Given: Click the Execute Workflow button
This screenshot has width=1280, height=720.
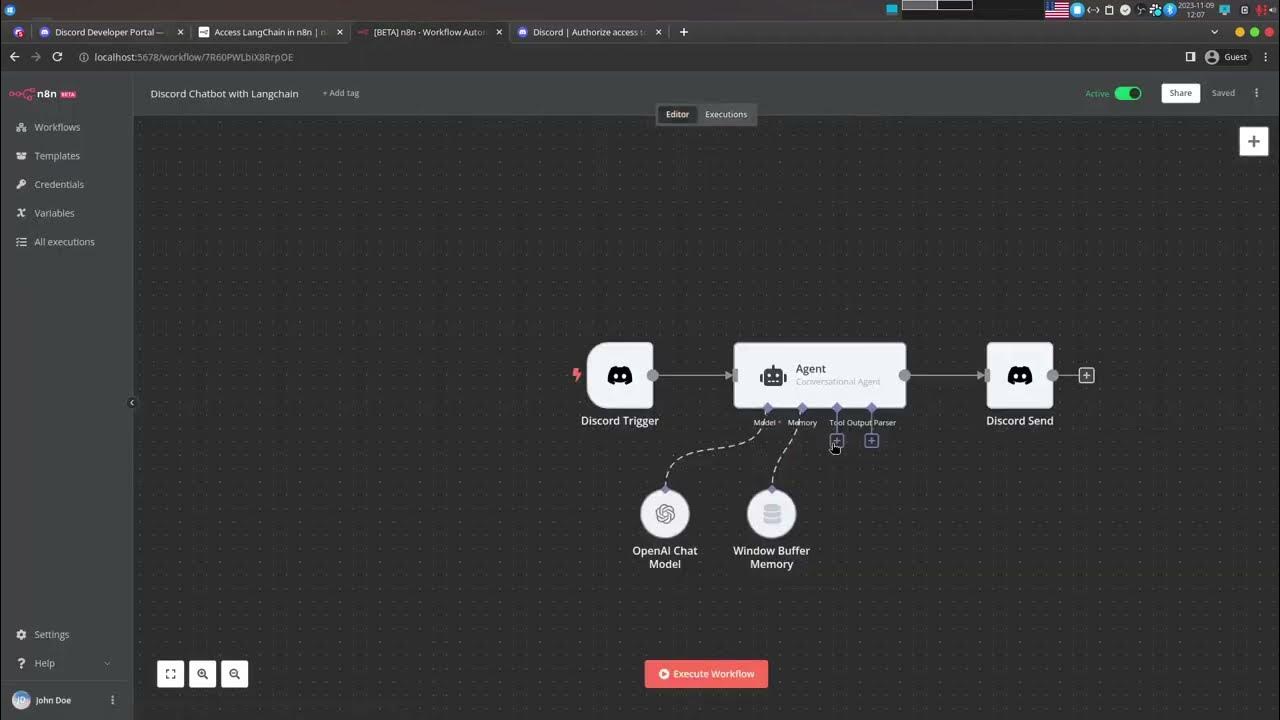Looking at the screenshot, I should pos(706,674).
